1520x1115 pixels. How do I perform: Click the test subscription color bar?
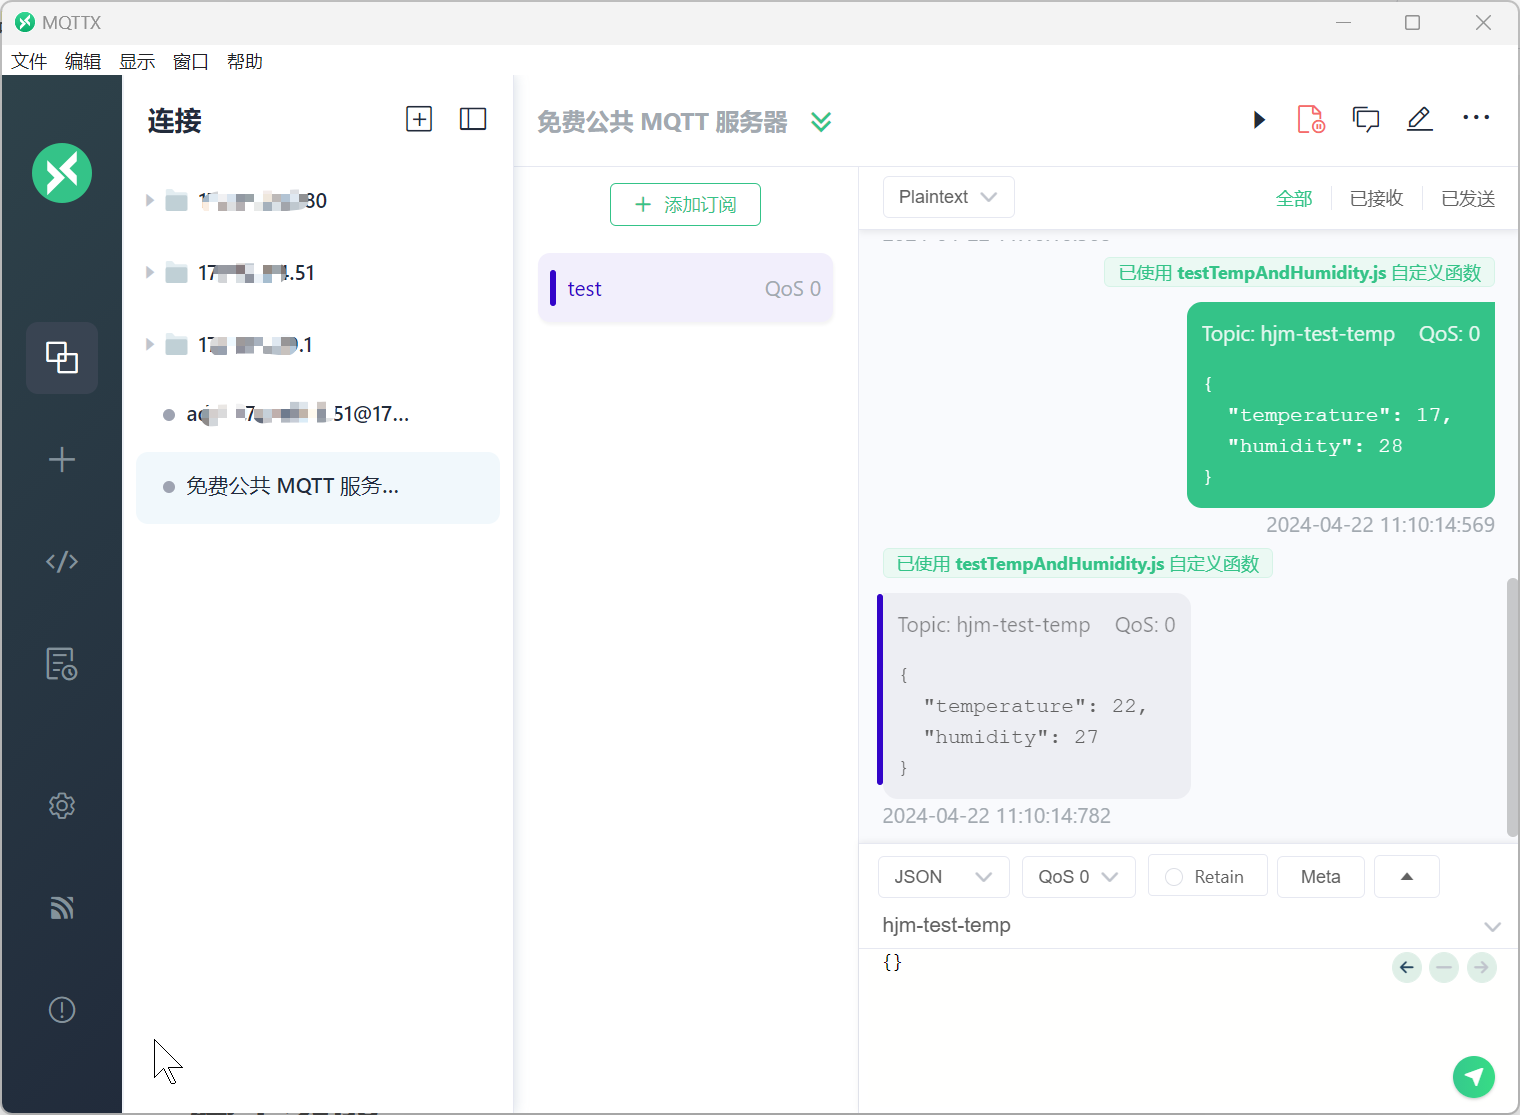pyautogui.click(x=553, y=288)
